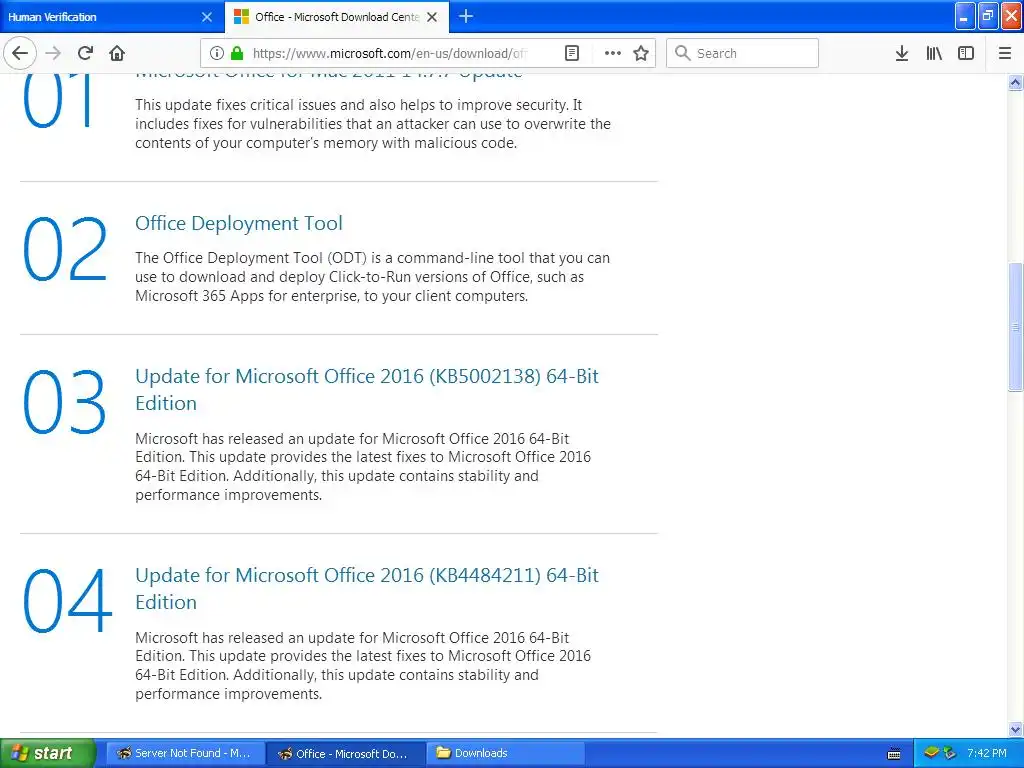Click the vertical scrollbar thumb
1024x768 pixels.
[1015, 327]
